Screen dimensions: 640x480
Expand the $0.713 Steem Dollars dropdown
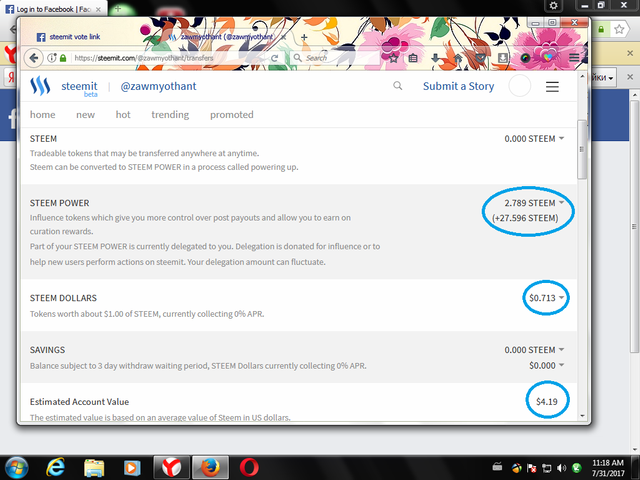pos(547,298)
